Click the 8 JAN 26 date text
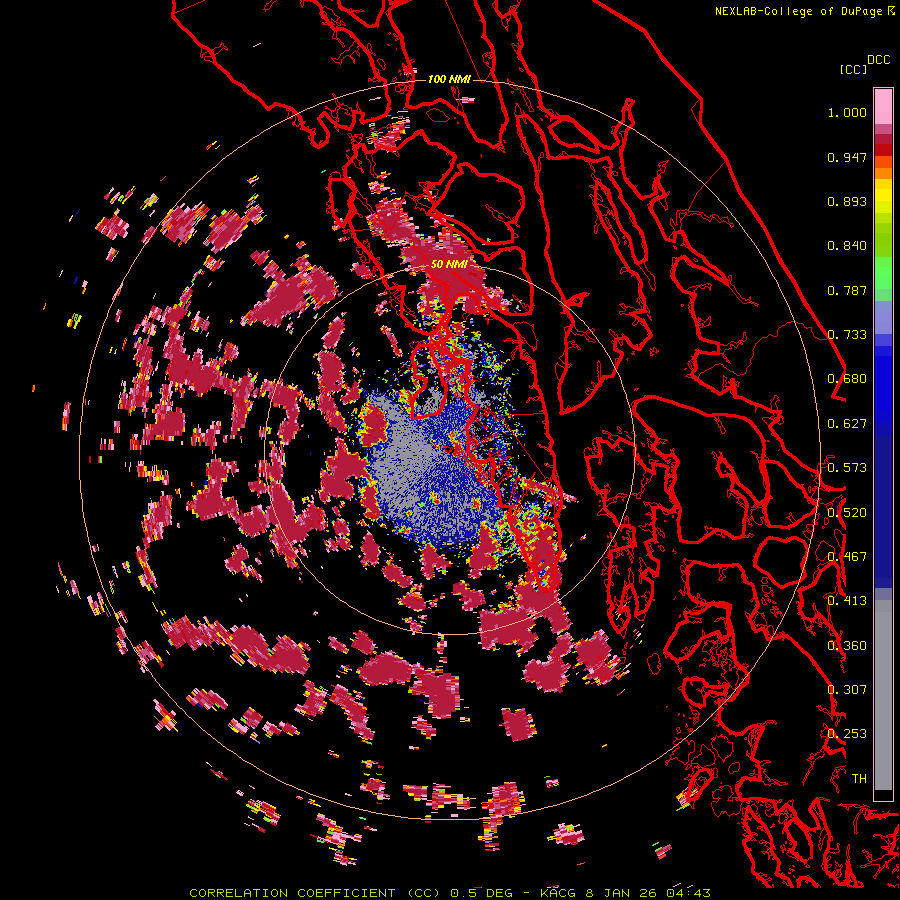 click(622, 893)
